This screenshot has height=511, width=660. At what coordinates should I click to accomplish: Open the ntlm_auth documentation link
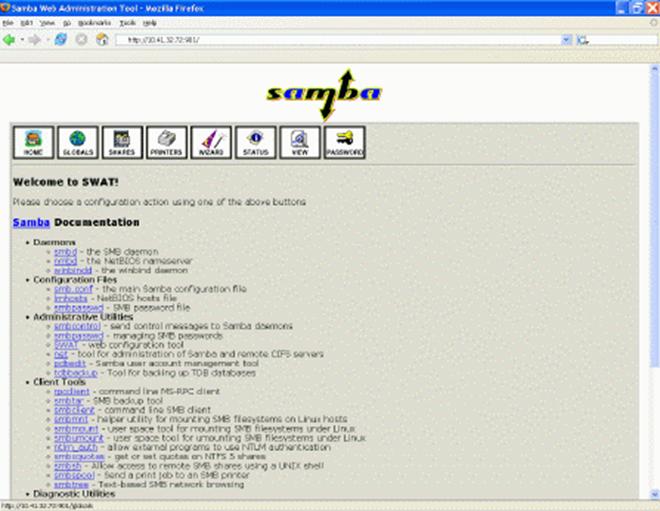[76, 447]
